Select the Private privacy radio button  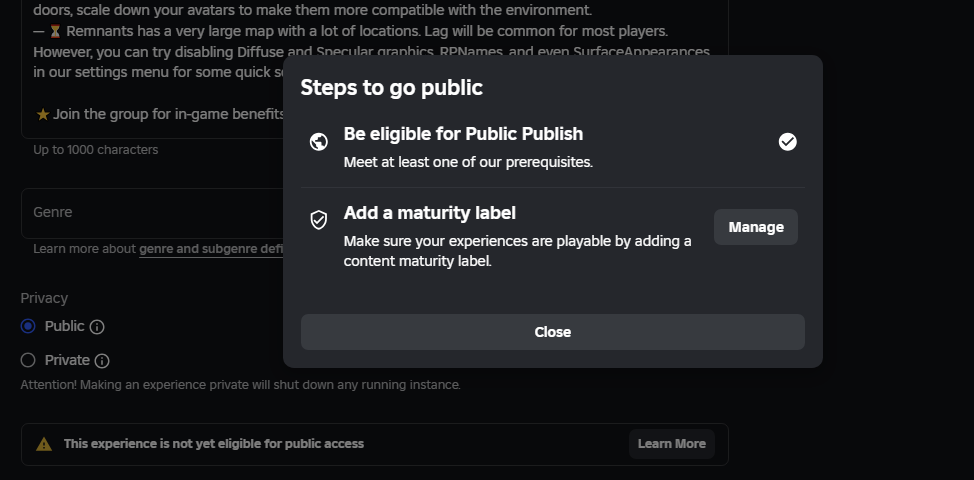[28, 360]
